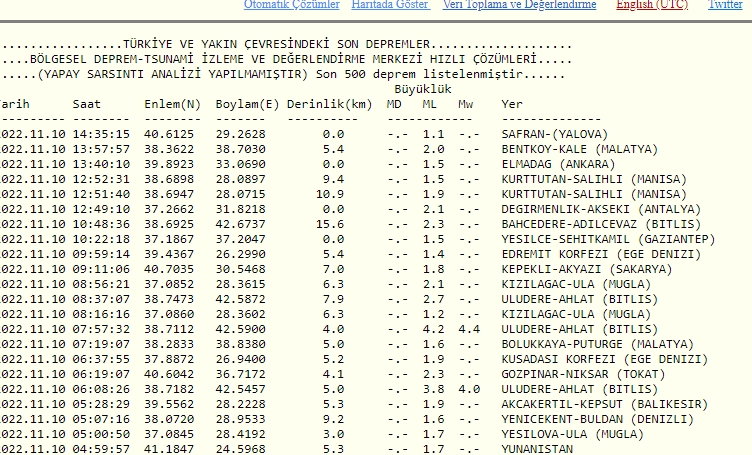Viewport: 752px width, 455px height.
Task: Click the SAFRAN-(YALOVA) earthquake entry
Action: coord(557,133)
